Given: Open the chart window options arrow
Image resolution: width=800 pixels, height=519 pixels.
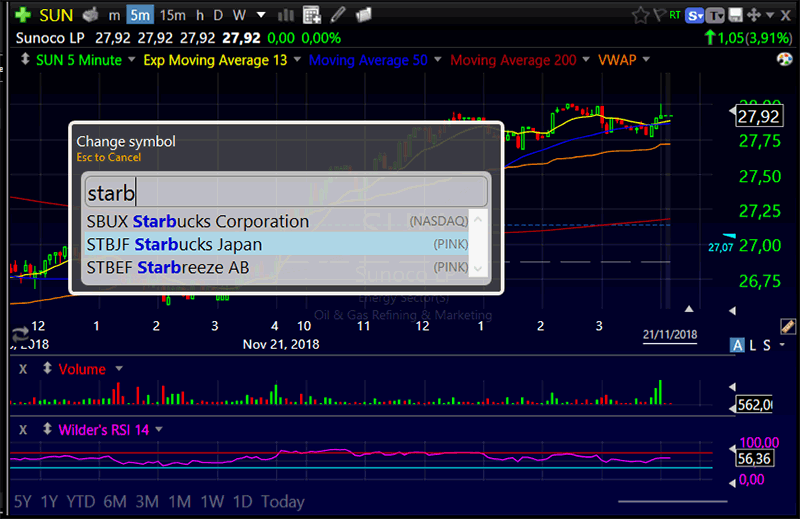Looking at the screenshot, I should point(770,16).
